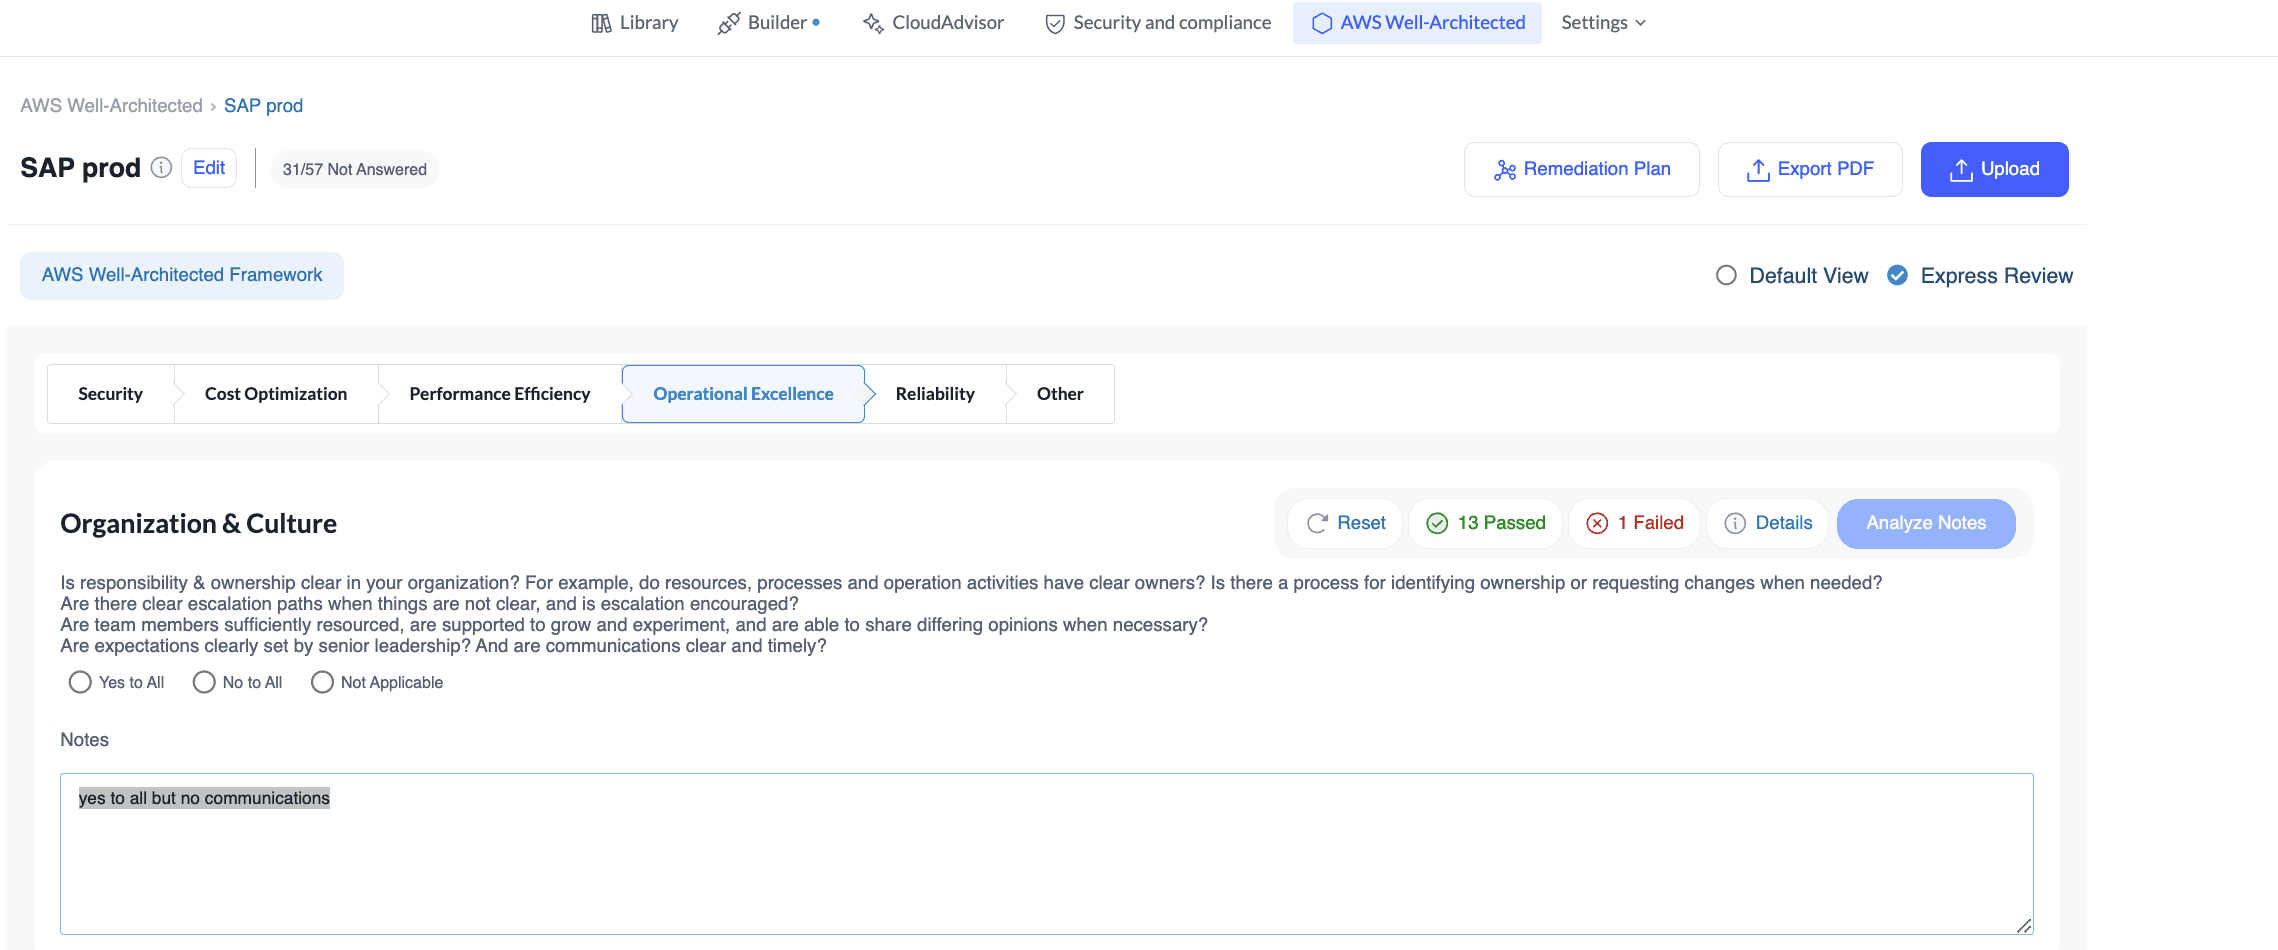The height and width of the screenshot is (950, 2278).
Task: Show the 1 Failed result
Action: tap(1635, 523)
